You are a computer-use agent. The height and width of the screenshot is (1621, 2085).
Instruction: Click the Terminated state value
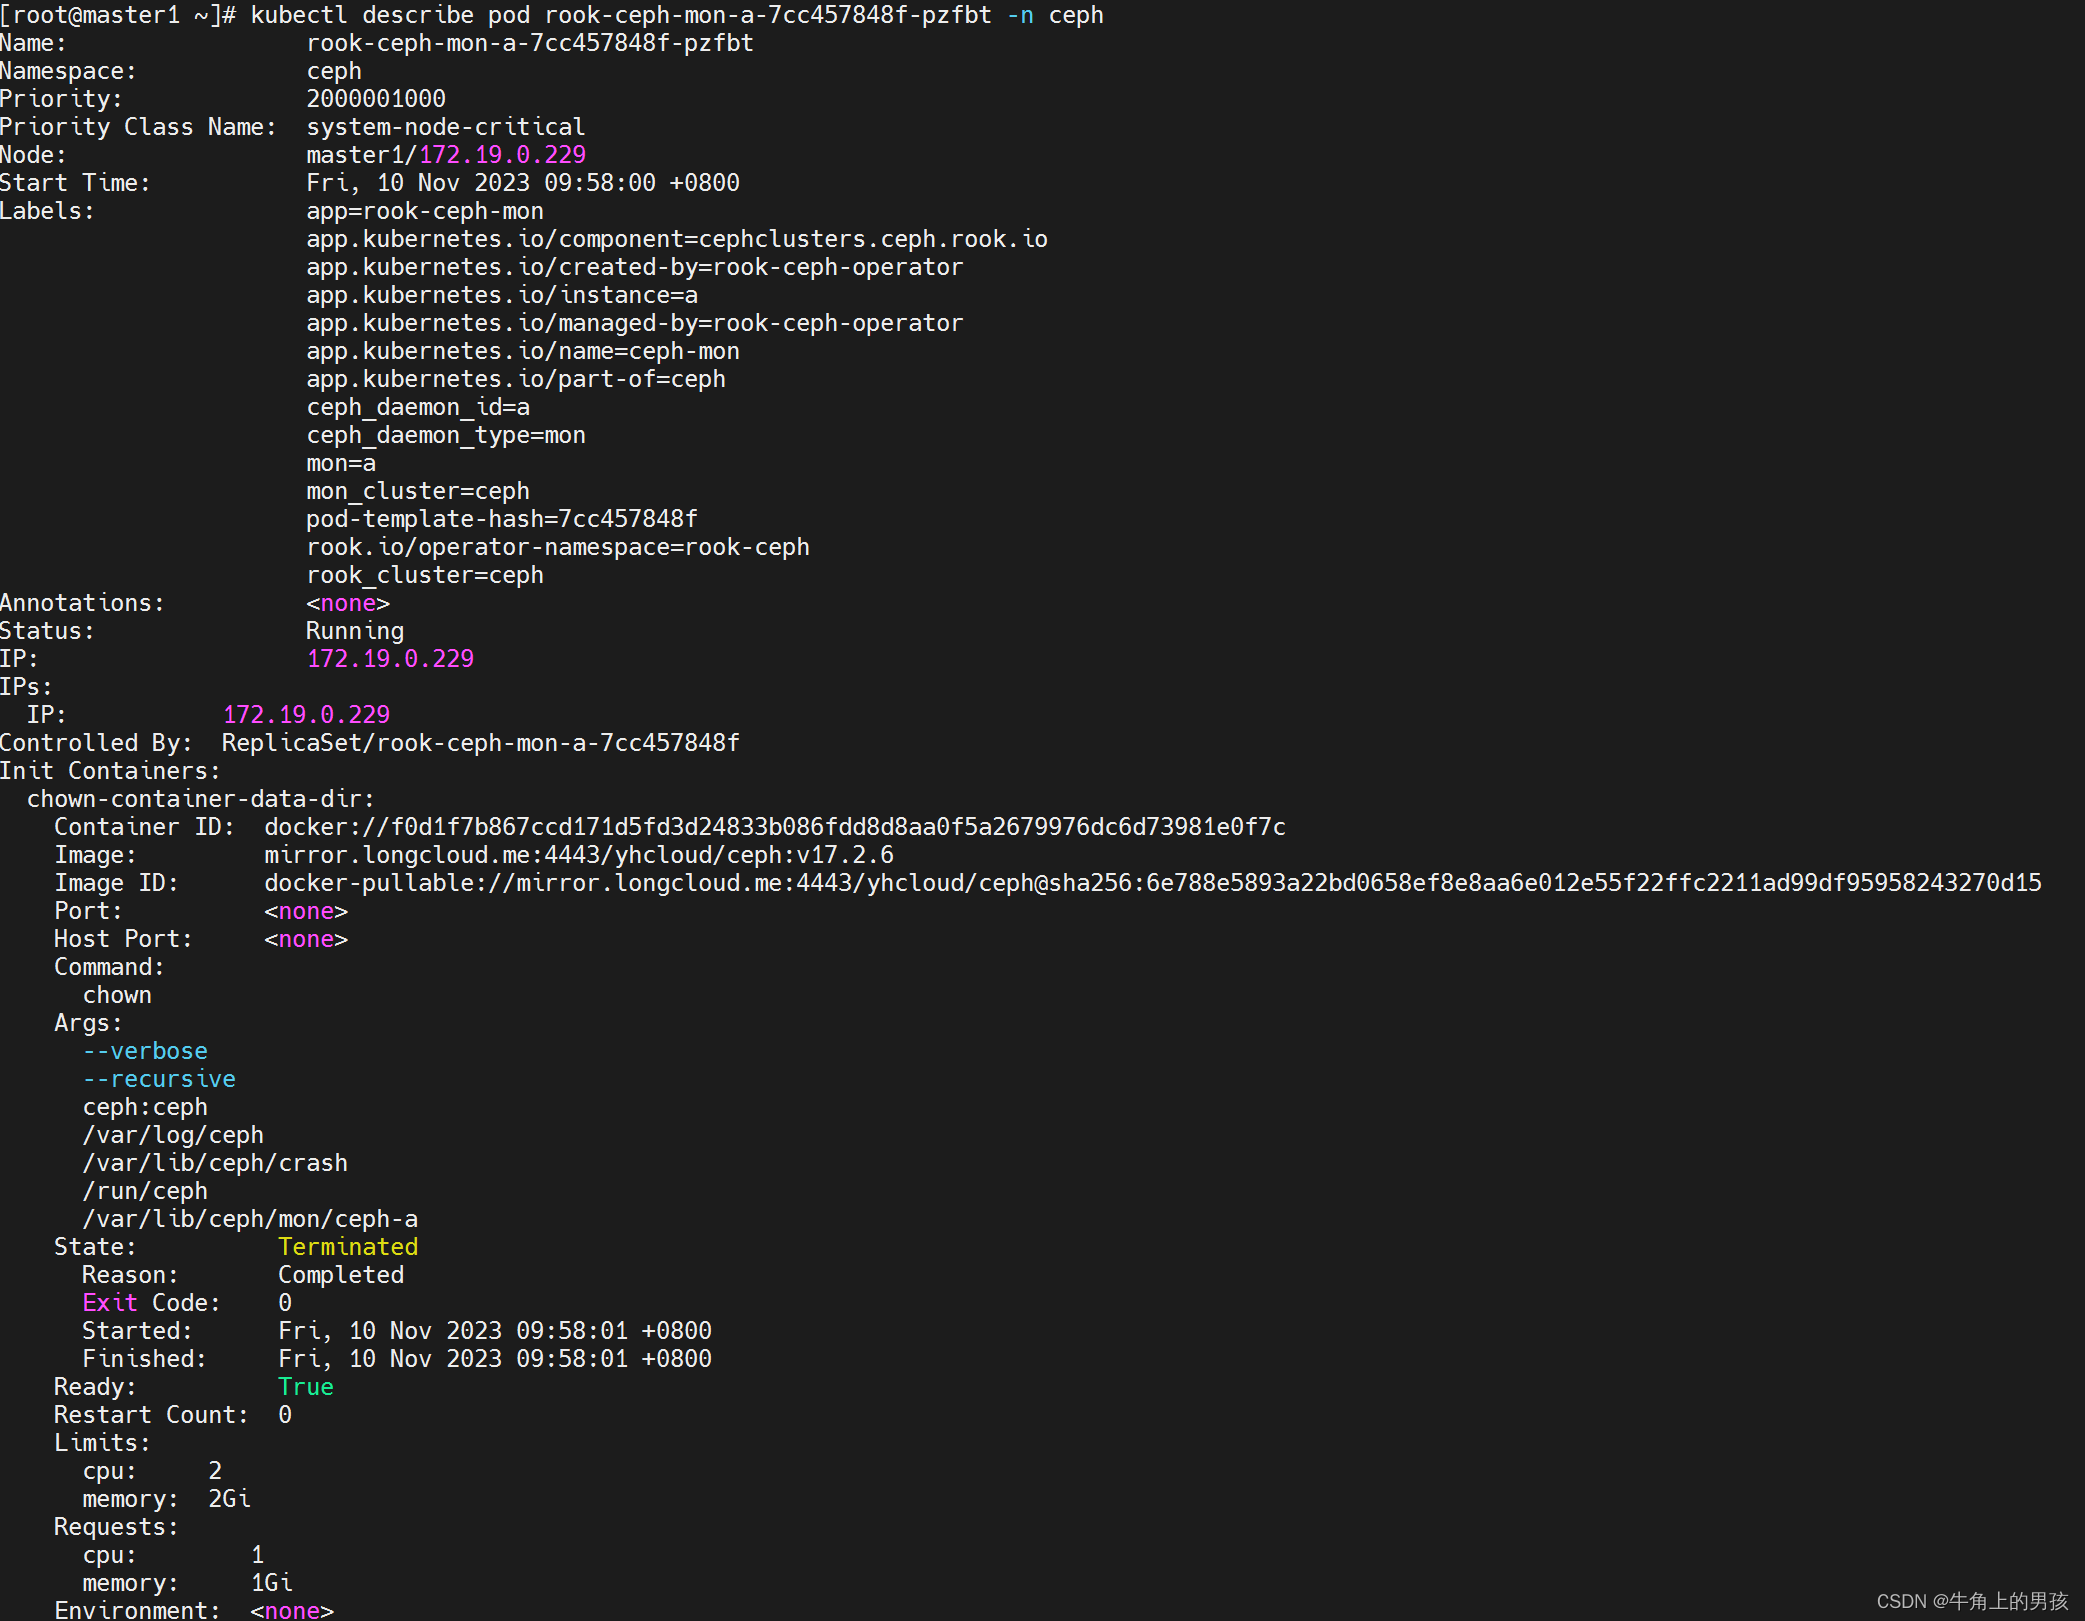click(x=348, y=1247)
